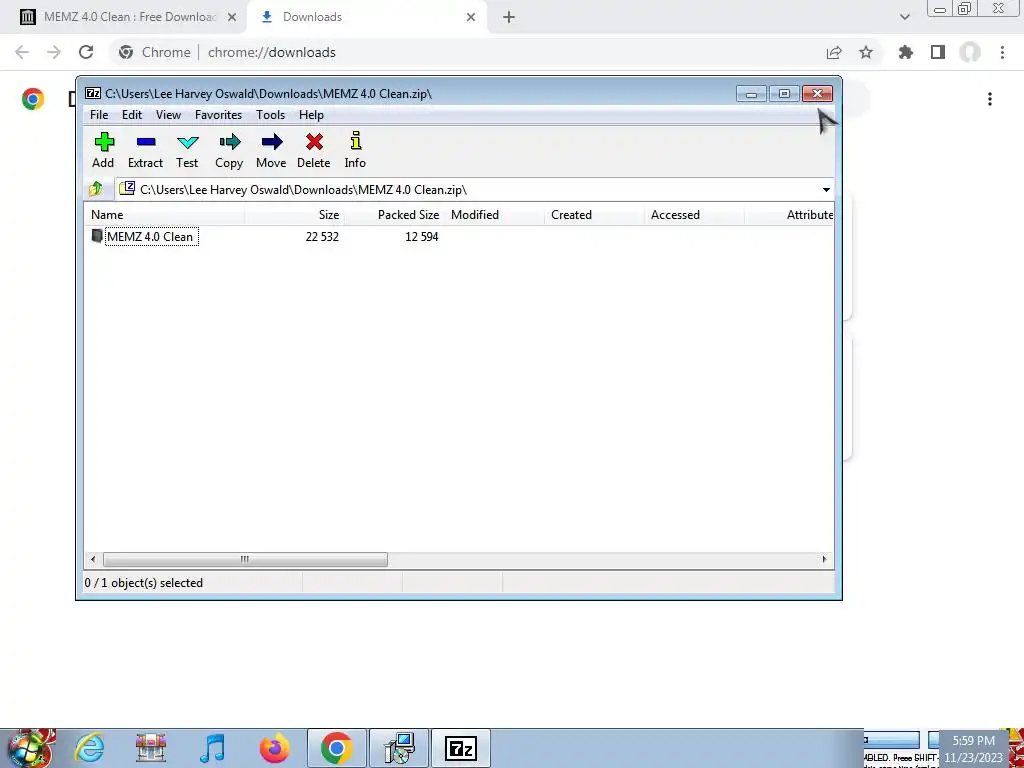Reload the Chrome page
The width and height of the screenshot is (1024, 768).
click(86, 52)
